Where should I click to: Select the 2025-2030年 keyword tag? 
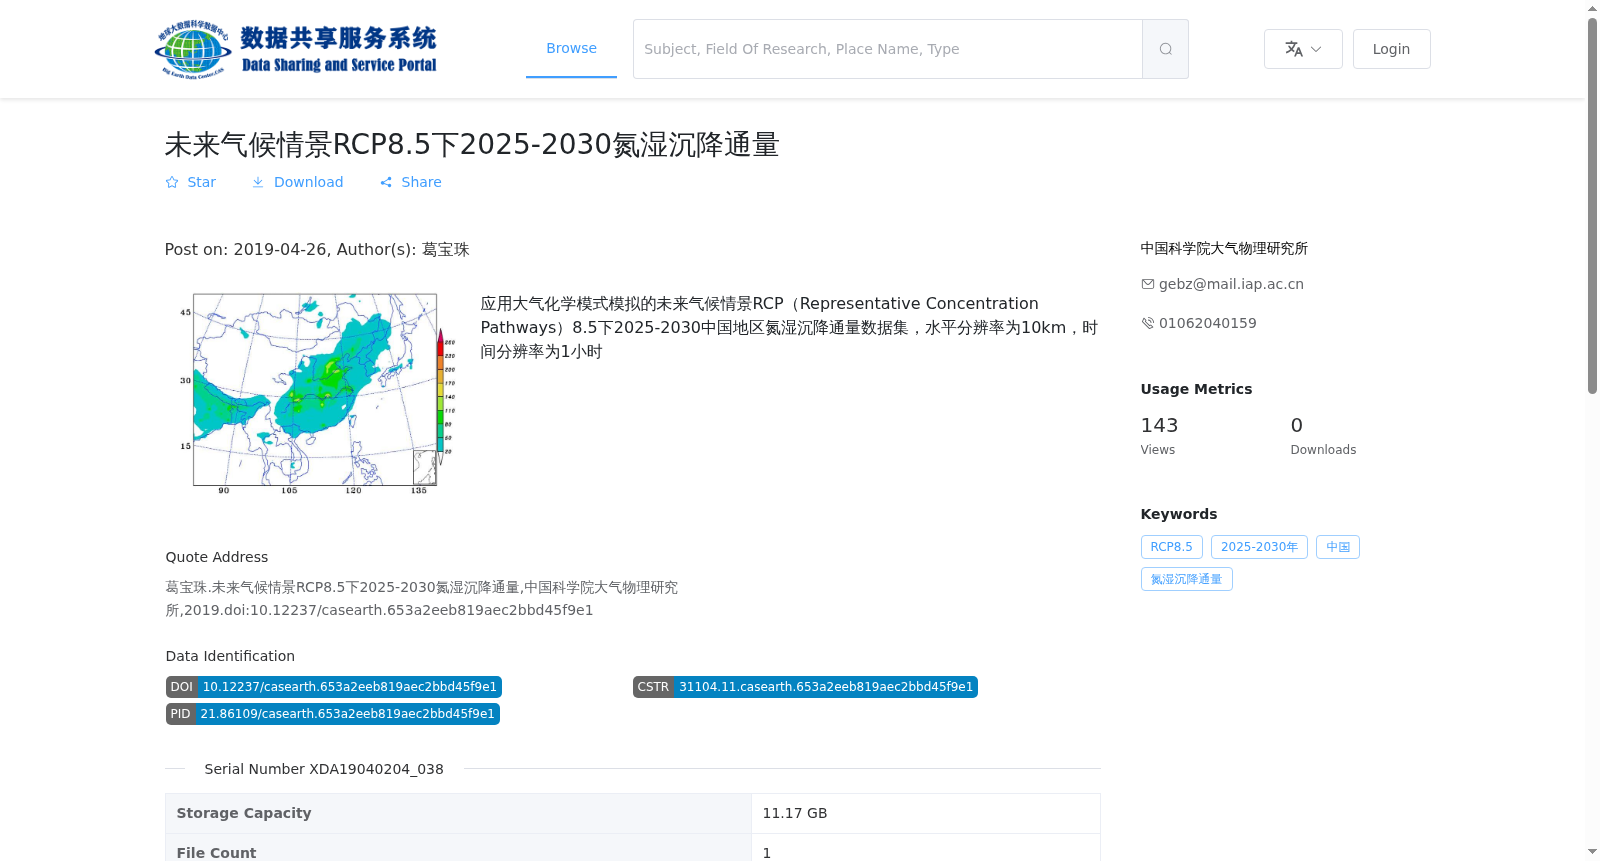(x=1259, y=547)
